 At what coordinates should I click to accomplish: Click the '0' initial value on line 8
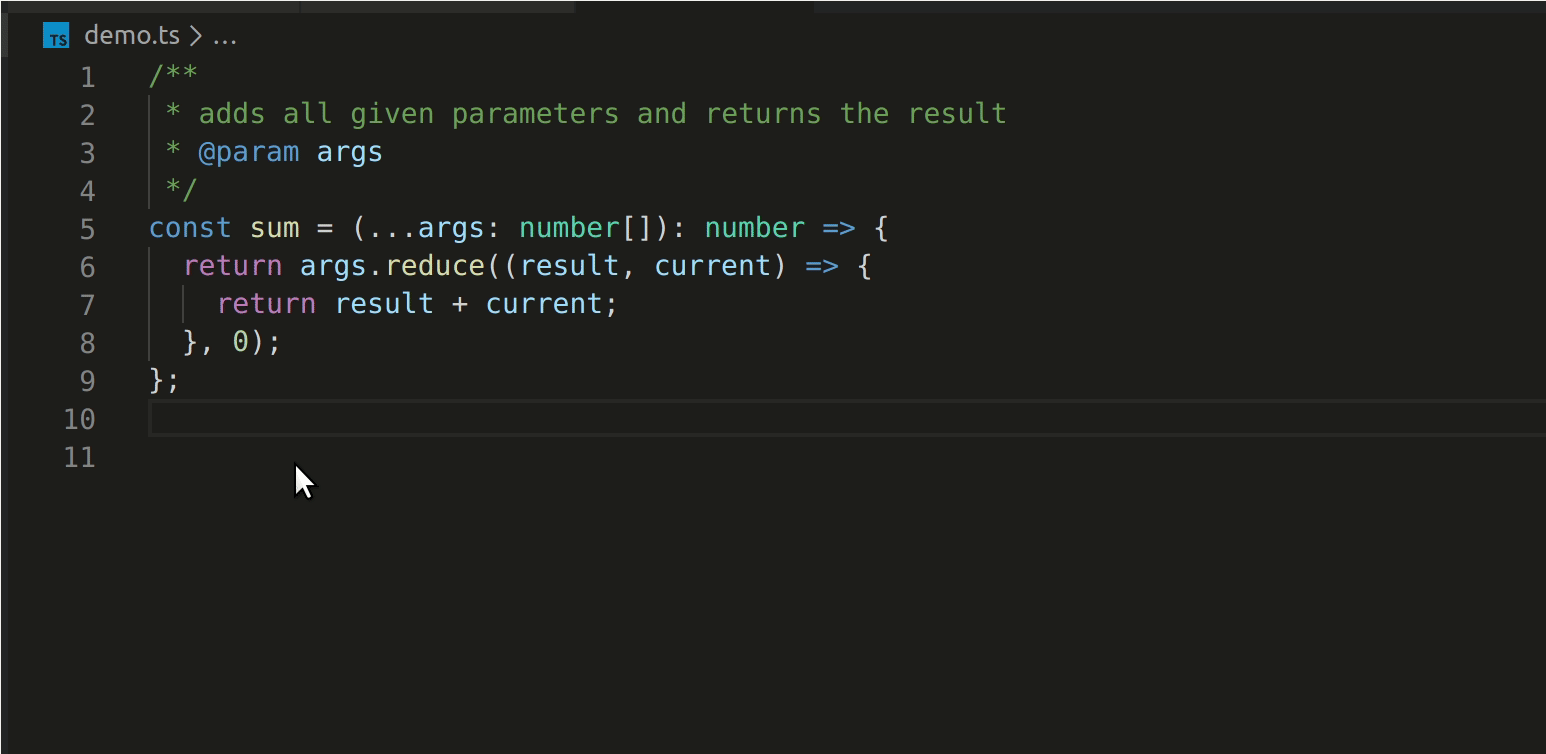click(x=240, y=342)
